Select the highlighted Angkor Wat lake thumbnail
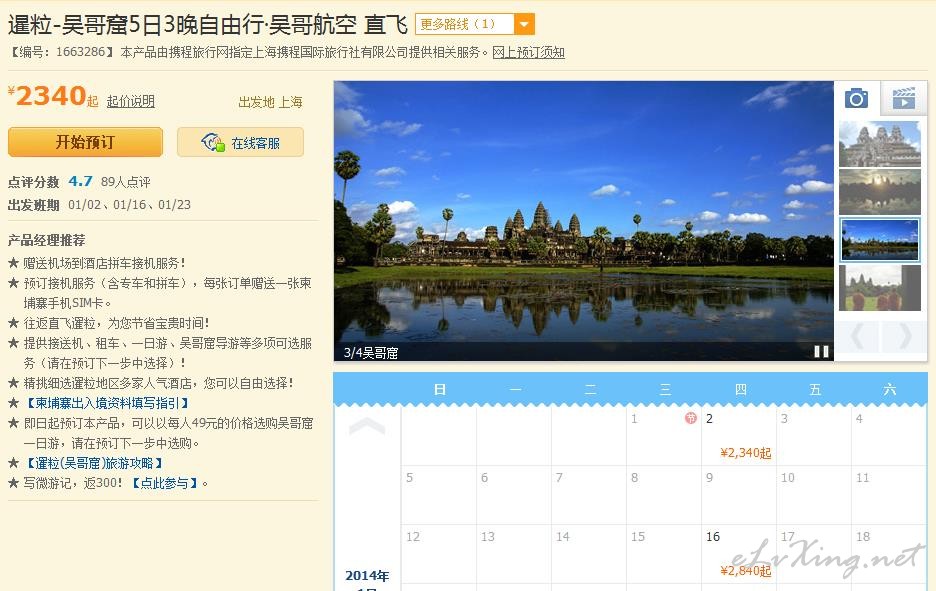 tap(879, 239)
